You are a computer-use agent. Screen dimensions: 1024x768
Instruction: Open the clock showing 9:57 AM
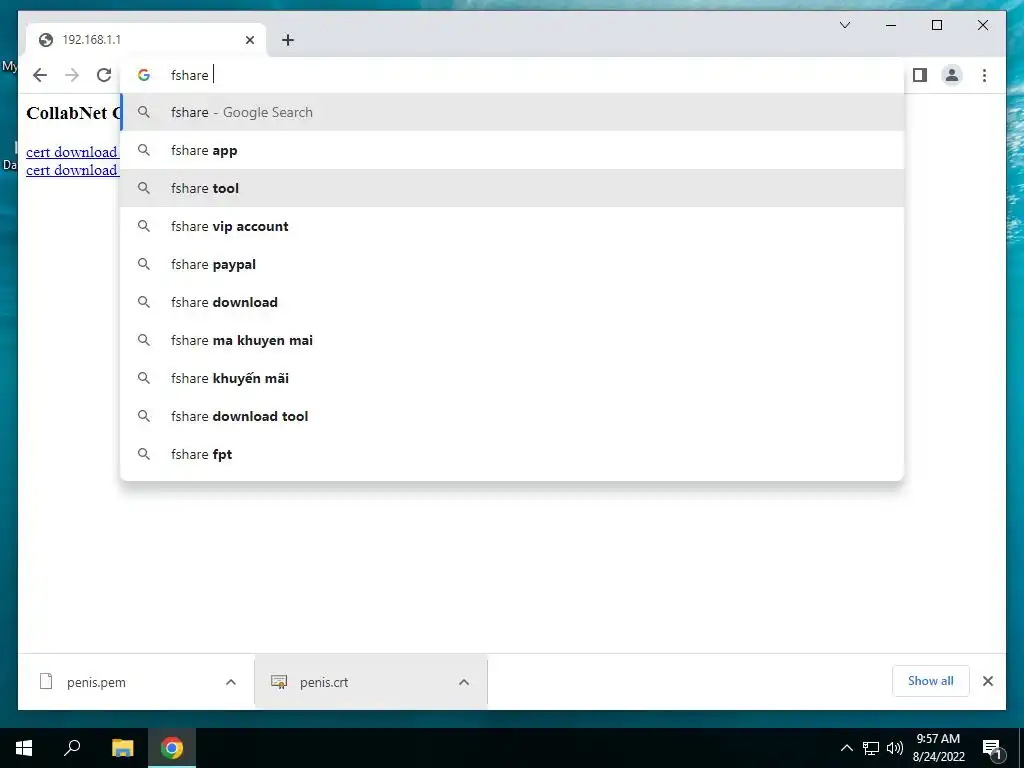pos(938,748)
